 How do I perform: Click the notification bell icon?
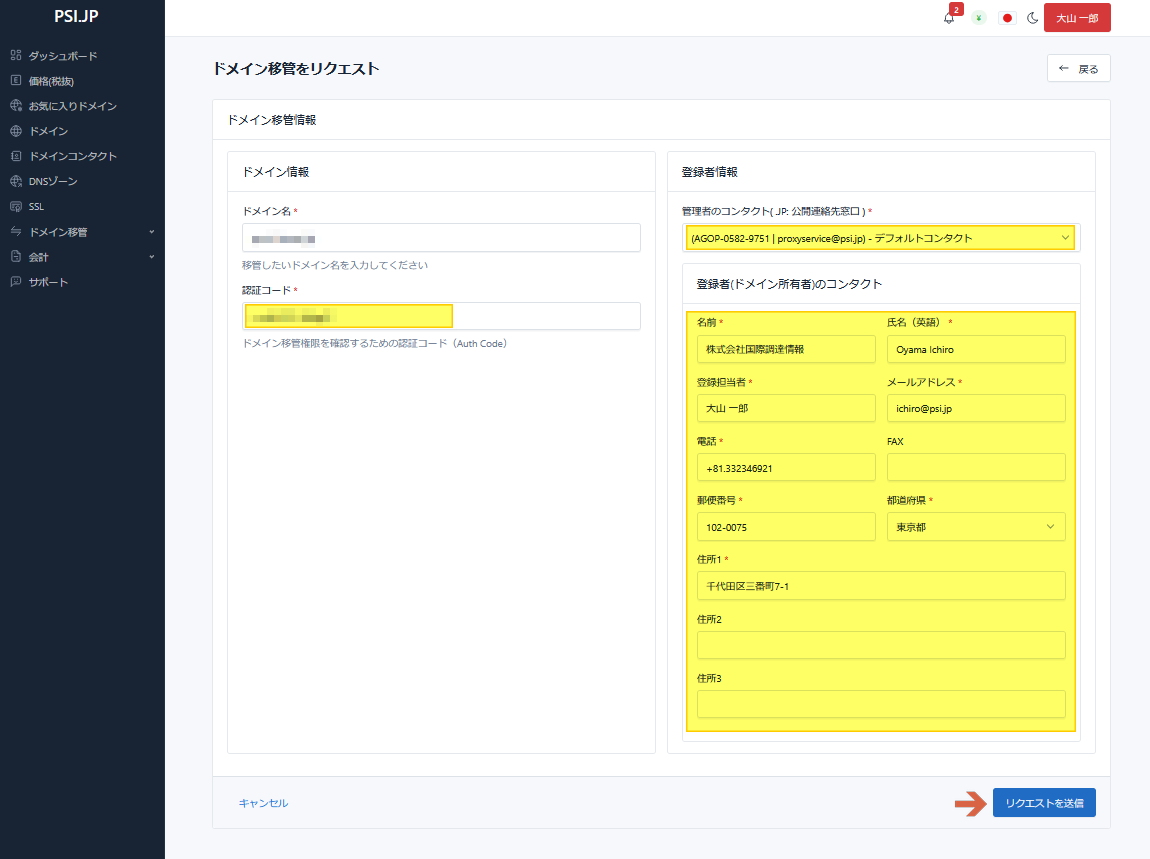pyautogui.click(x=949, y=18)
